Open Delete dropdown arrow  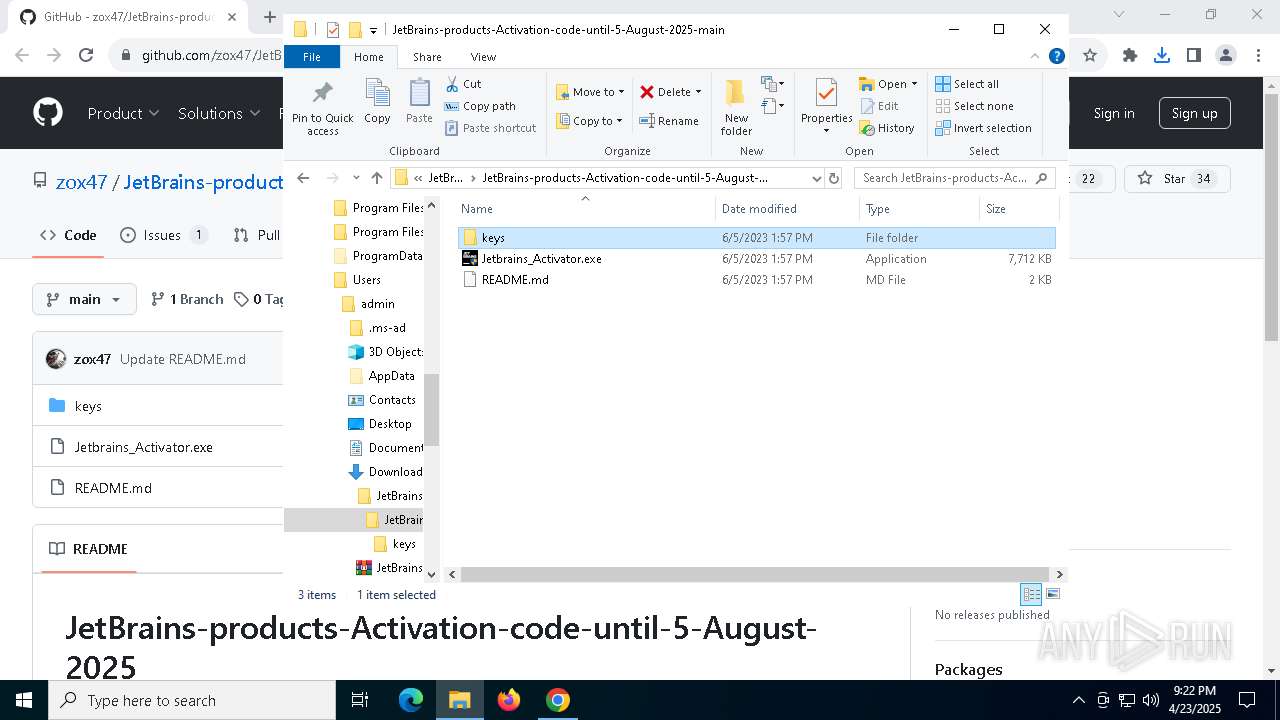pyautogui.click(x=698, y=92)
